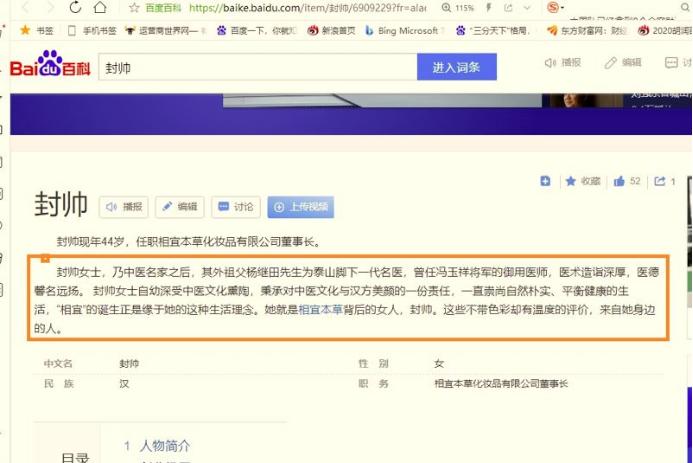Click 讨论 button beside title
The width and height of the screenshot is (693, 463).
coord(236,207)
